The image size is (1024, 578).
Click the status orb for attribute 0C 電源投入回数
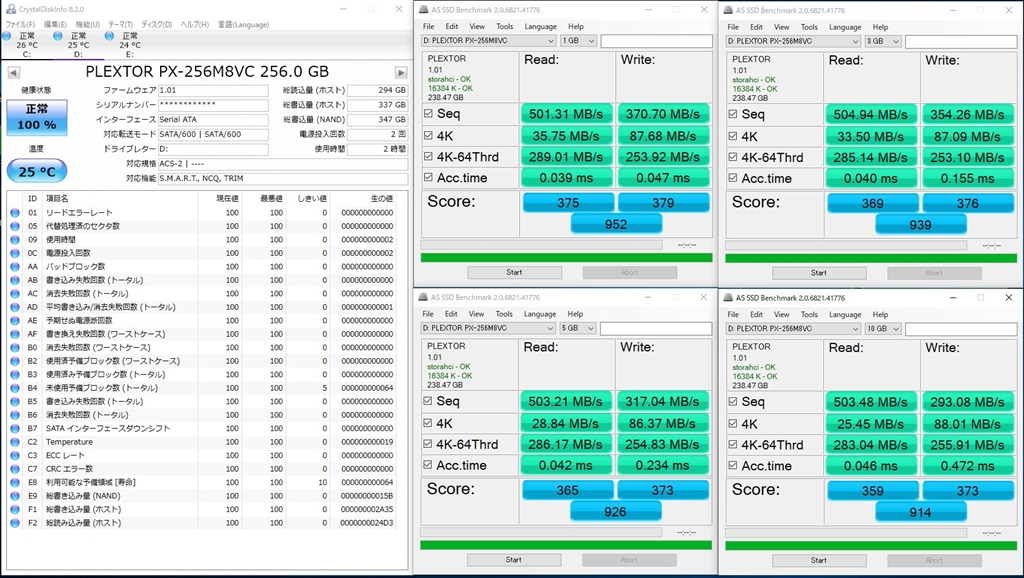15,253
